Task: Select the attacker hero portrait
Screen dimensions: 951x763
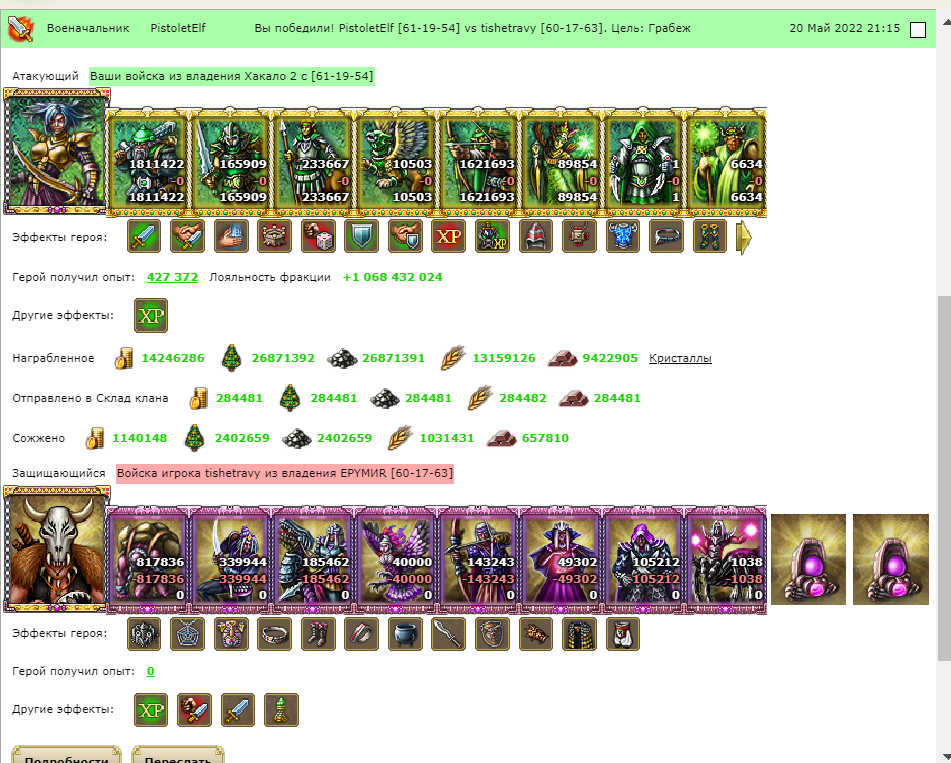Action: point(56,151)
